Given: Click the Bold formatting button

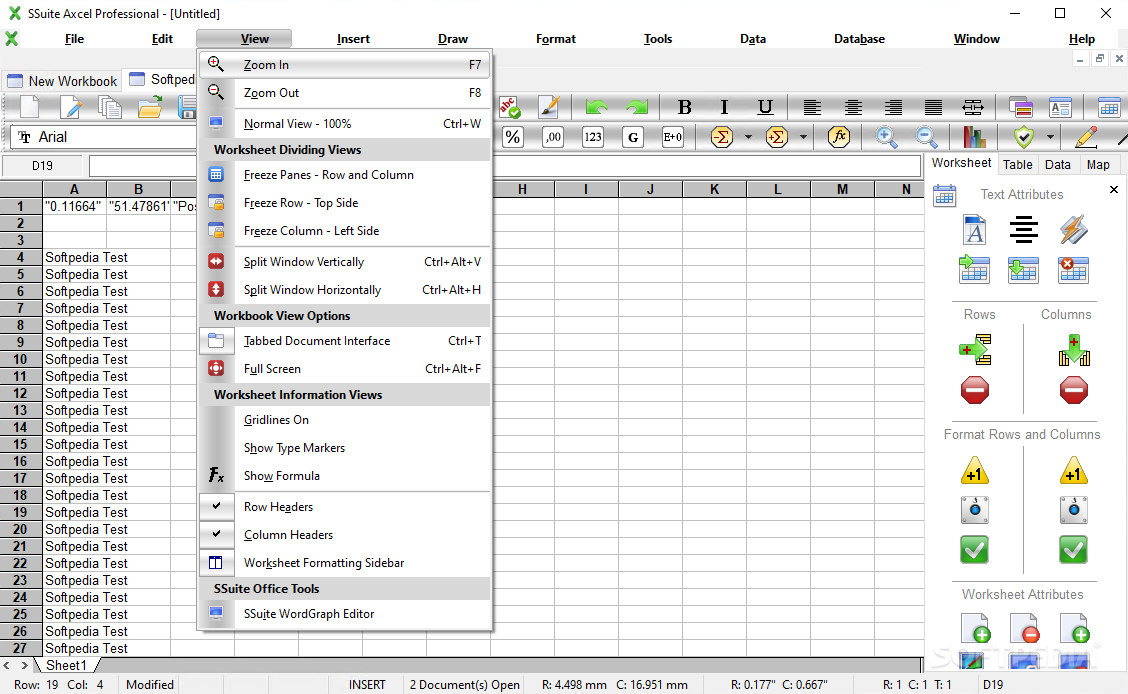Looking at the screenshot, I should 684,107.
